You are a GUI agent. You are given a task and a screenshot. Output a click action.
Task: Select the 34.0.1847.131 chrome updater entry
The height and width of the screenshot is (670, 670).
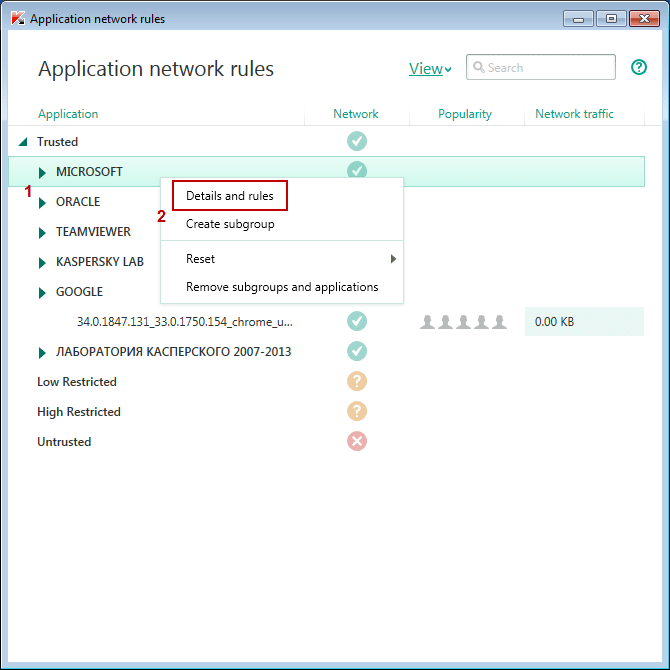pyautogui.click(x=185, y=322)
